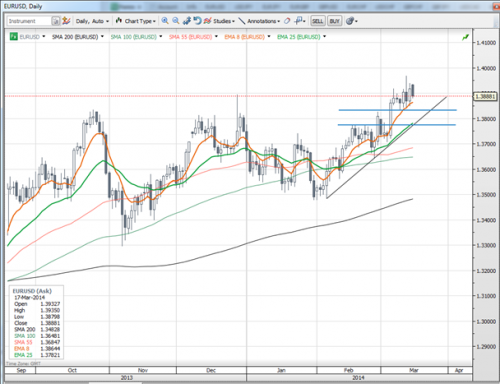Click the Jan label on time axis
Image resolution: width=500 pixels, height=384 pixels.
point(281,370)
